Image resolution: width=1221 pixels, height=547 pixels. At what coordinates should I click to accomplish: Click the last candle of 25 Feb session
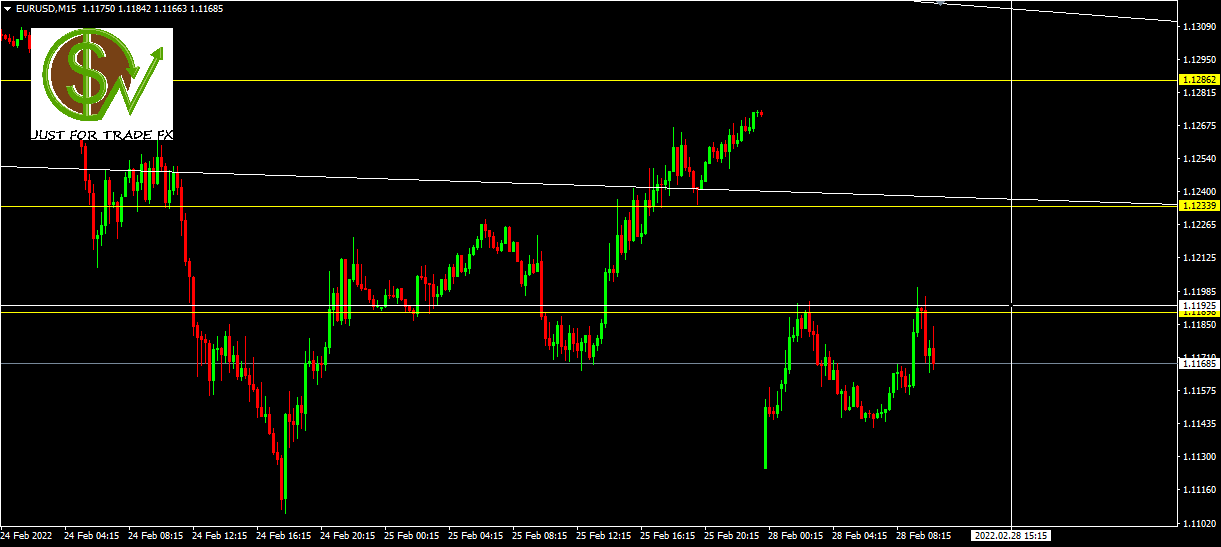pyautogui.click(x=761, y=113)
